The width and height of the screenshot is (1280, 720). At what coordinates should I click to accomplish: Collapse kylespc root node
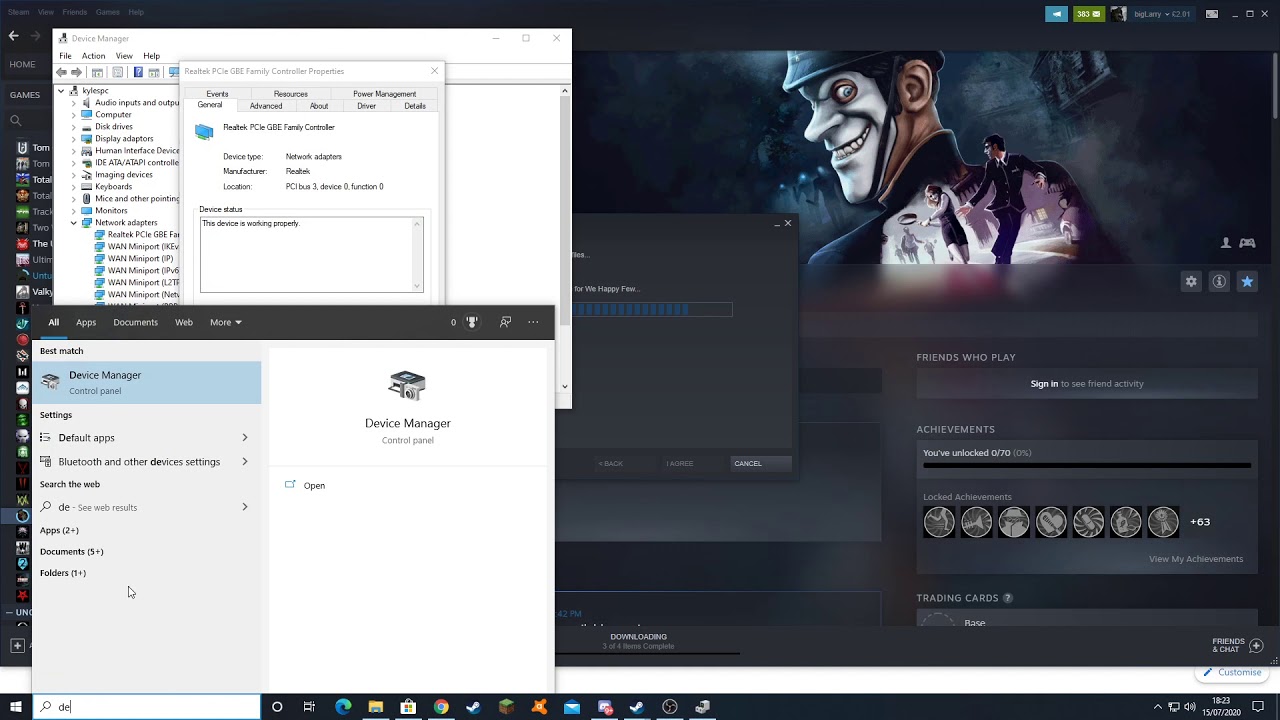click(61, 90)
